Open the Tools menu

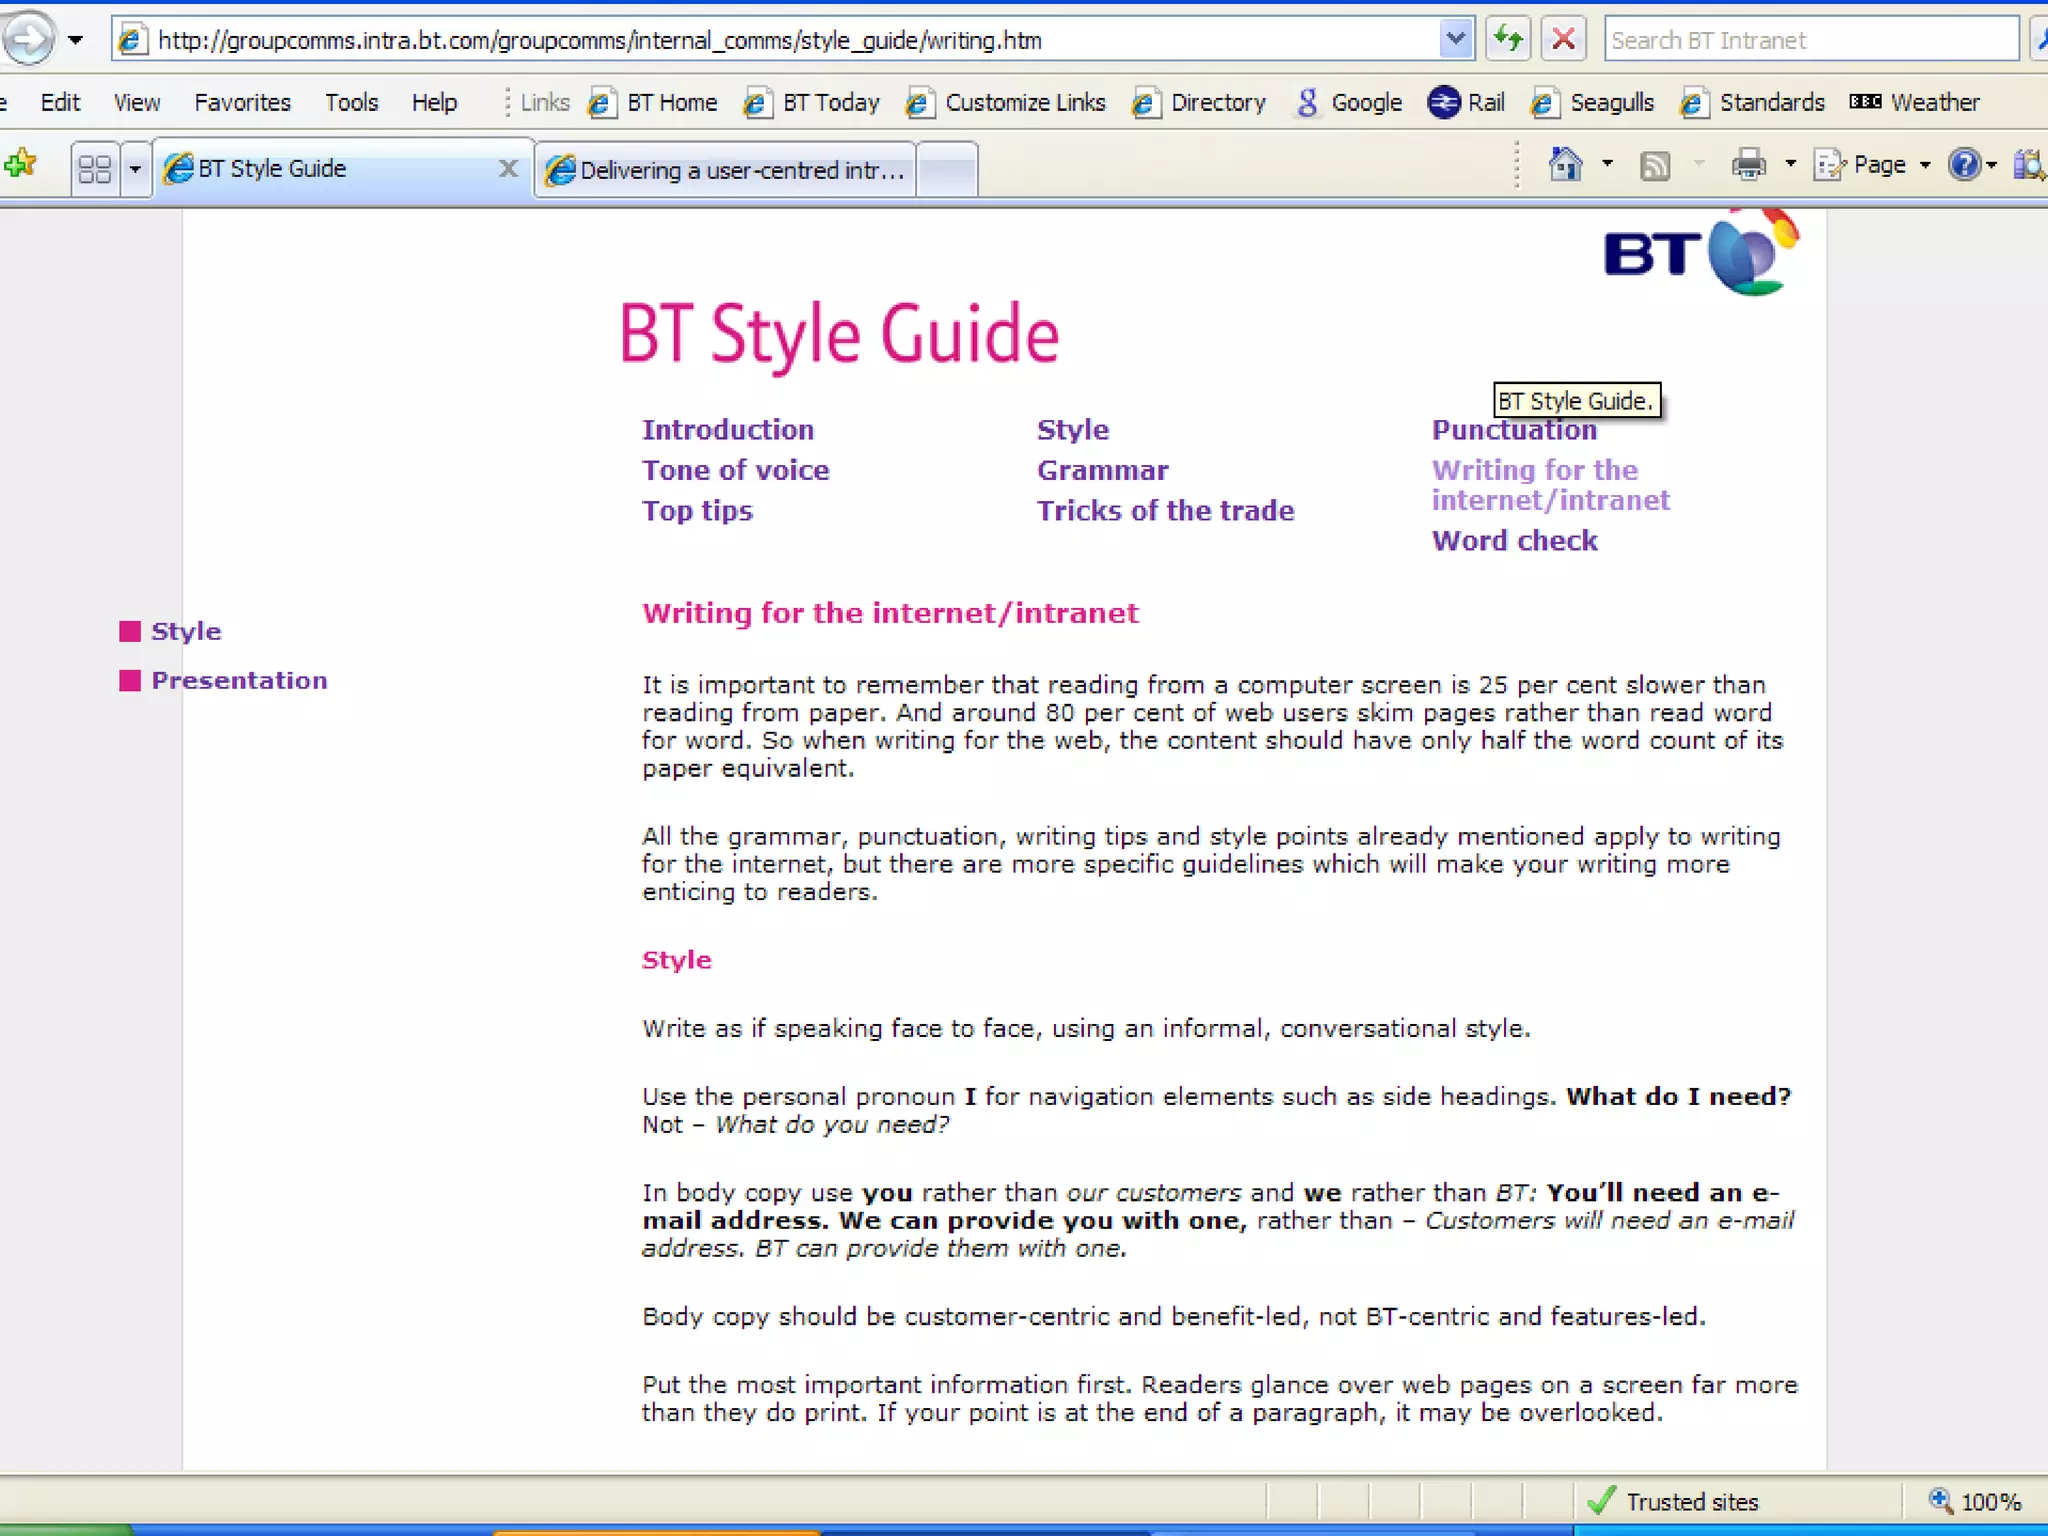pyautogui.click(x=351, y=102)
